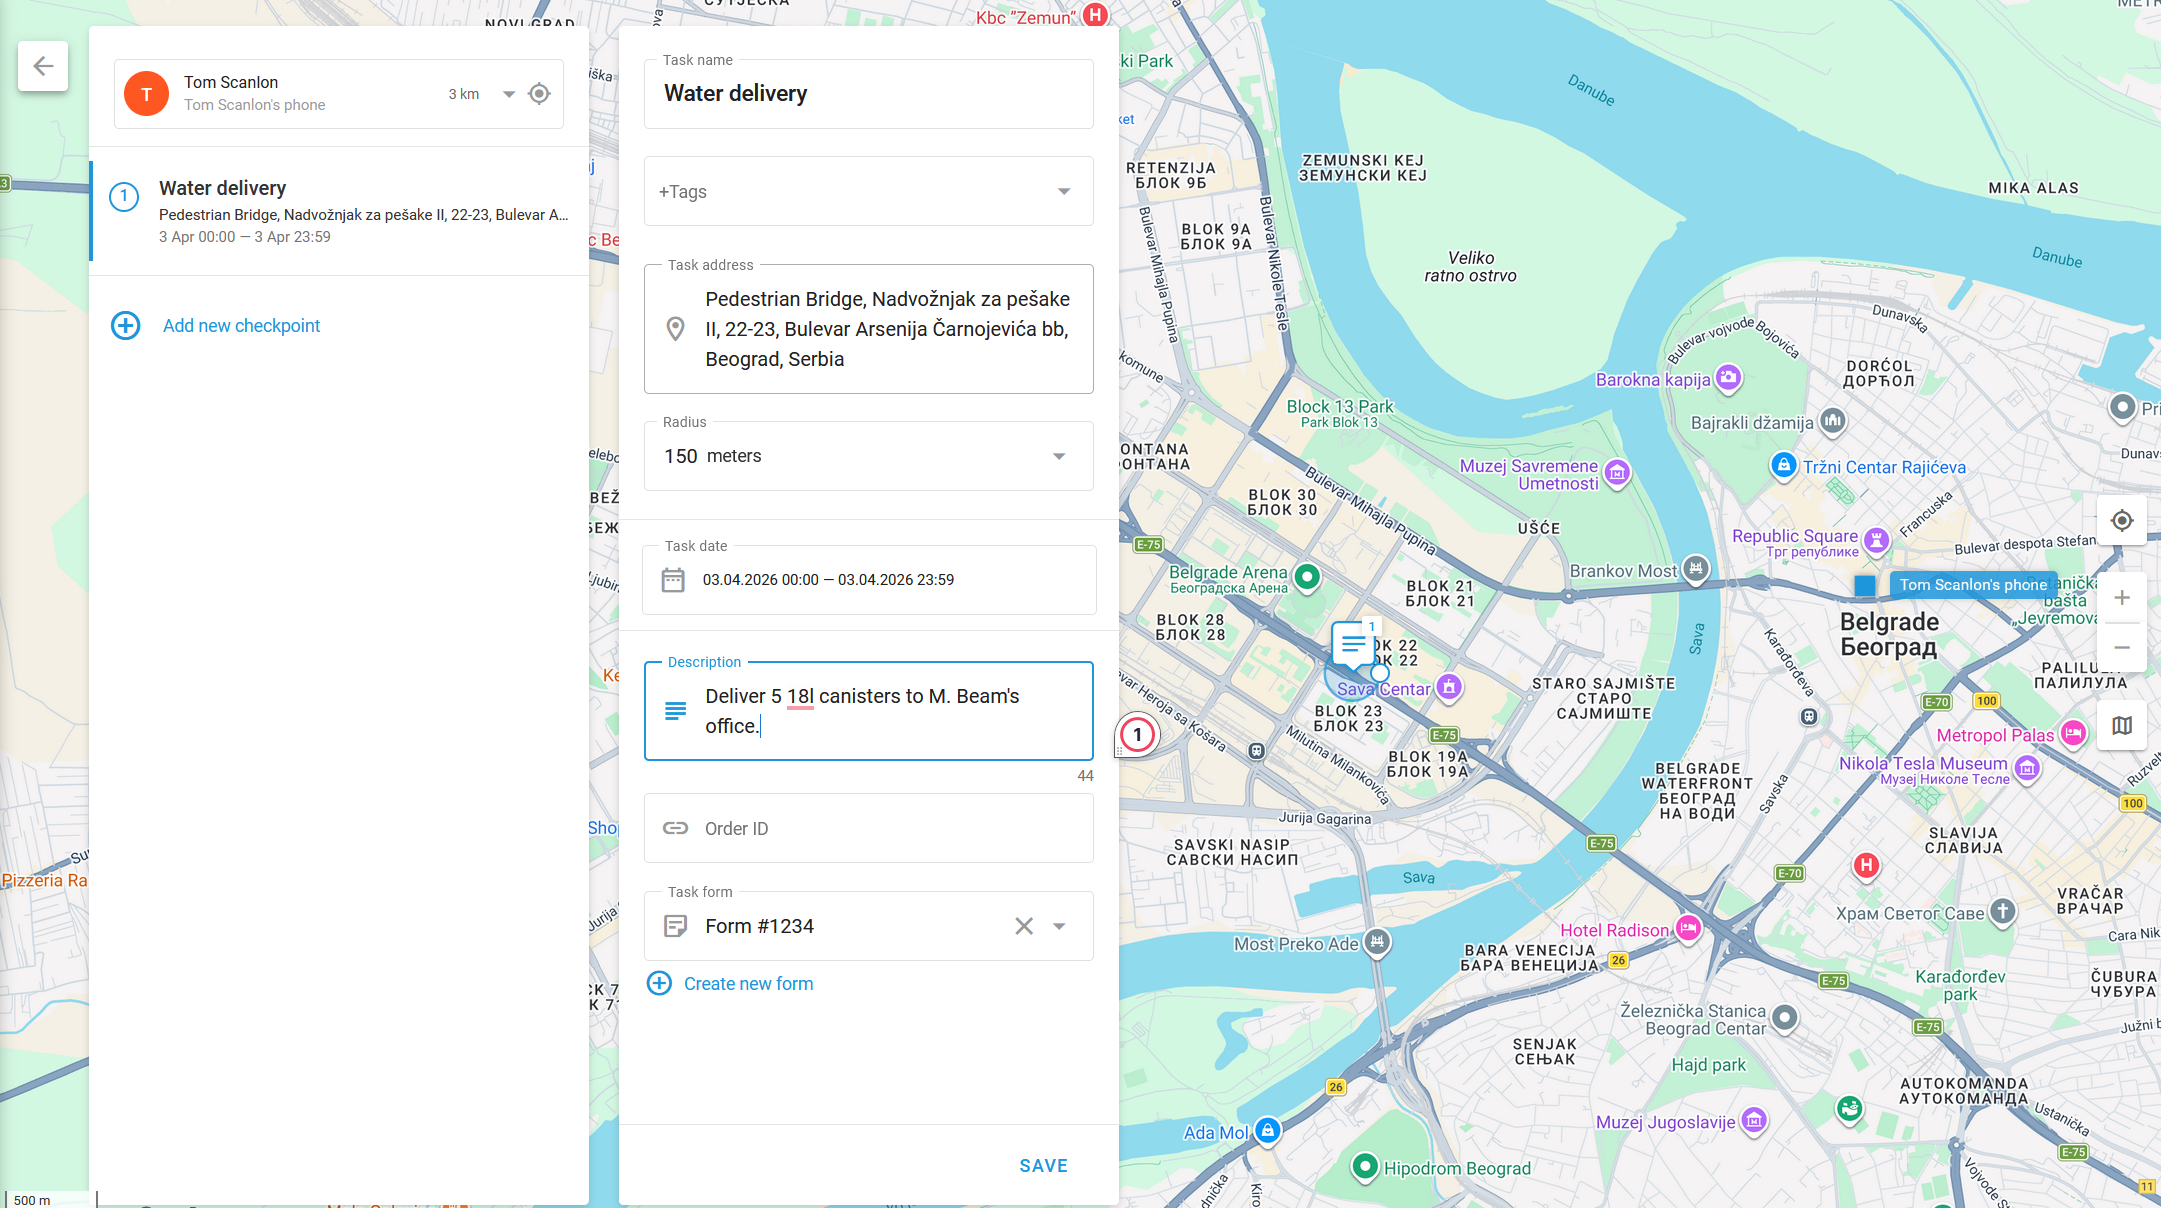Viewport: 2161px width, 1208px height.
Task: Zoom in on the map
Action: click(2121, 598)
